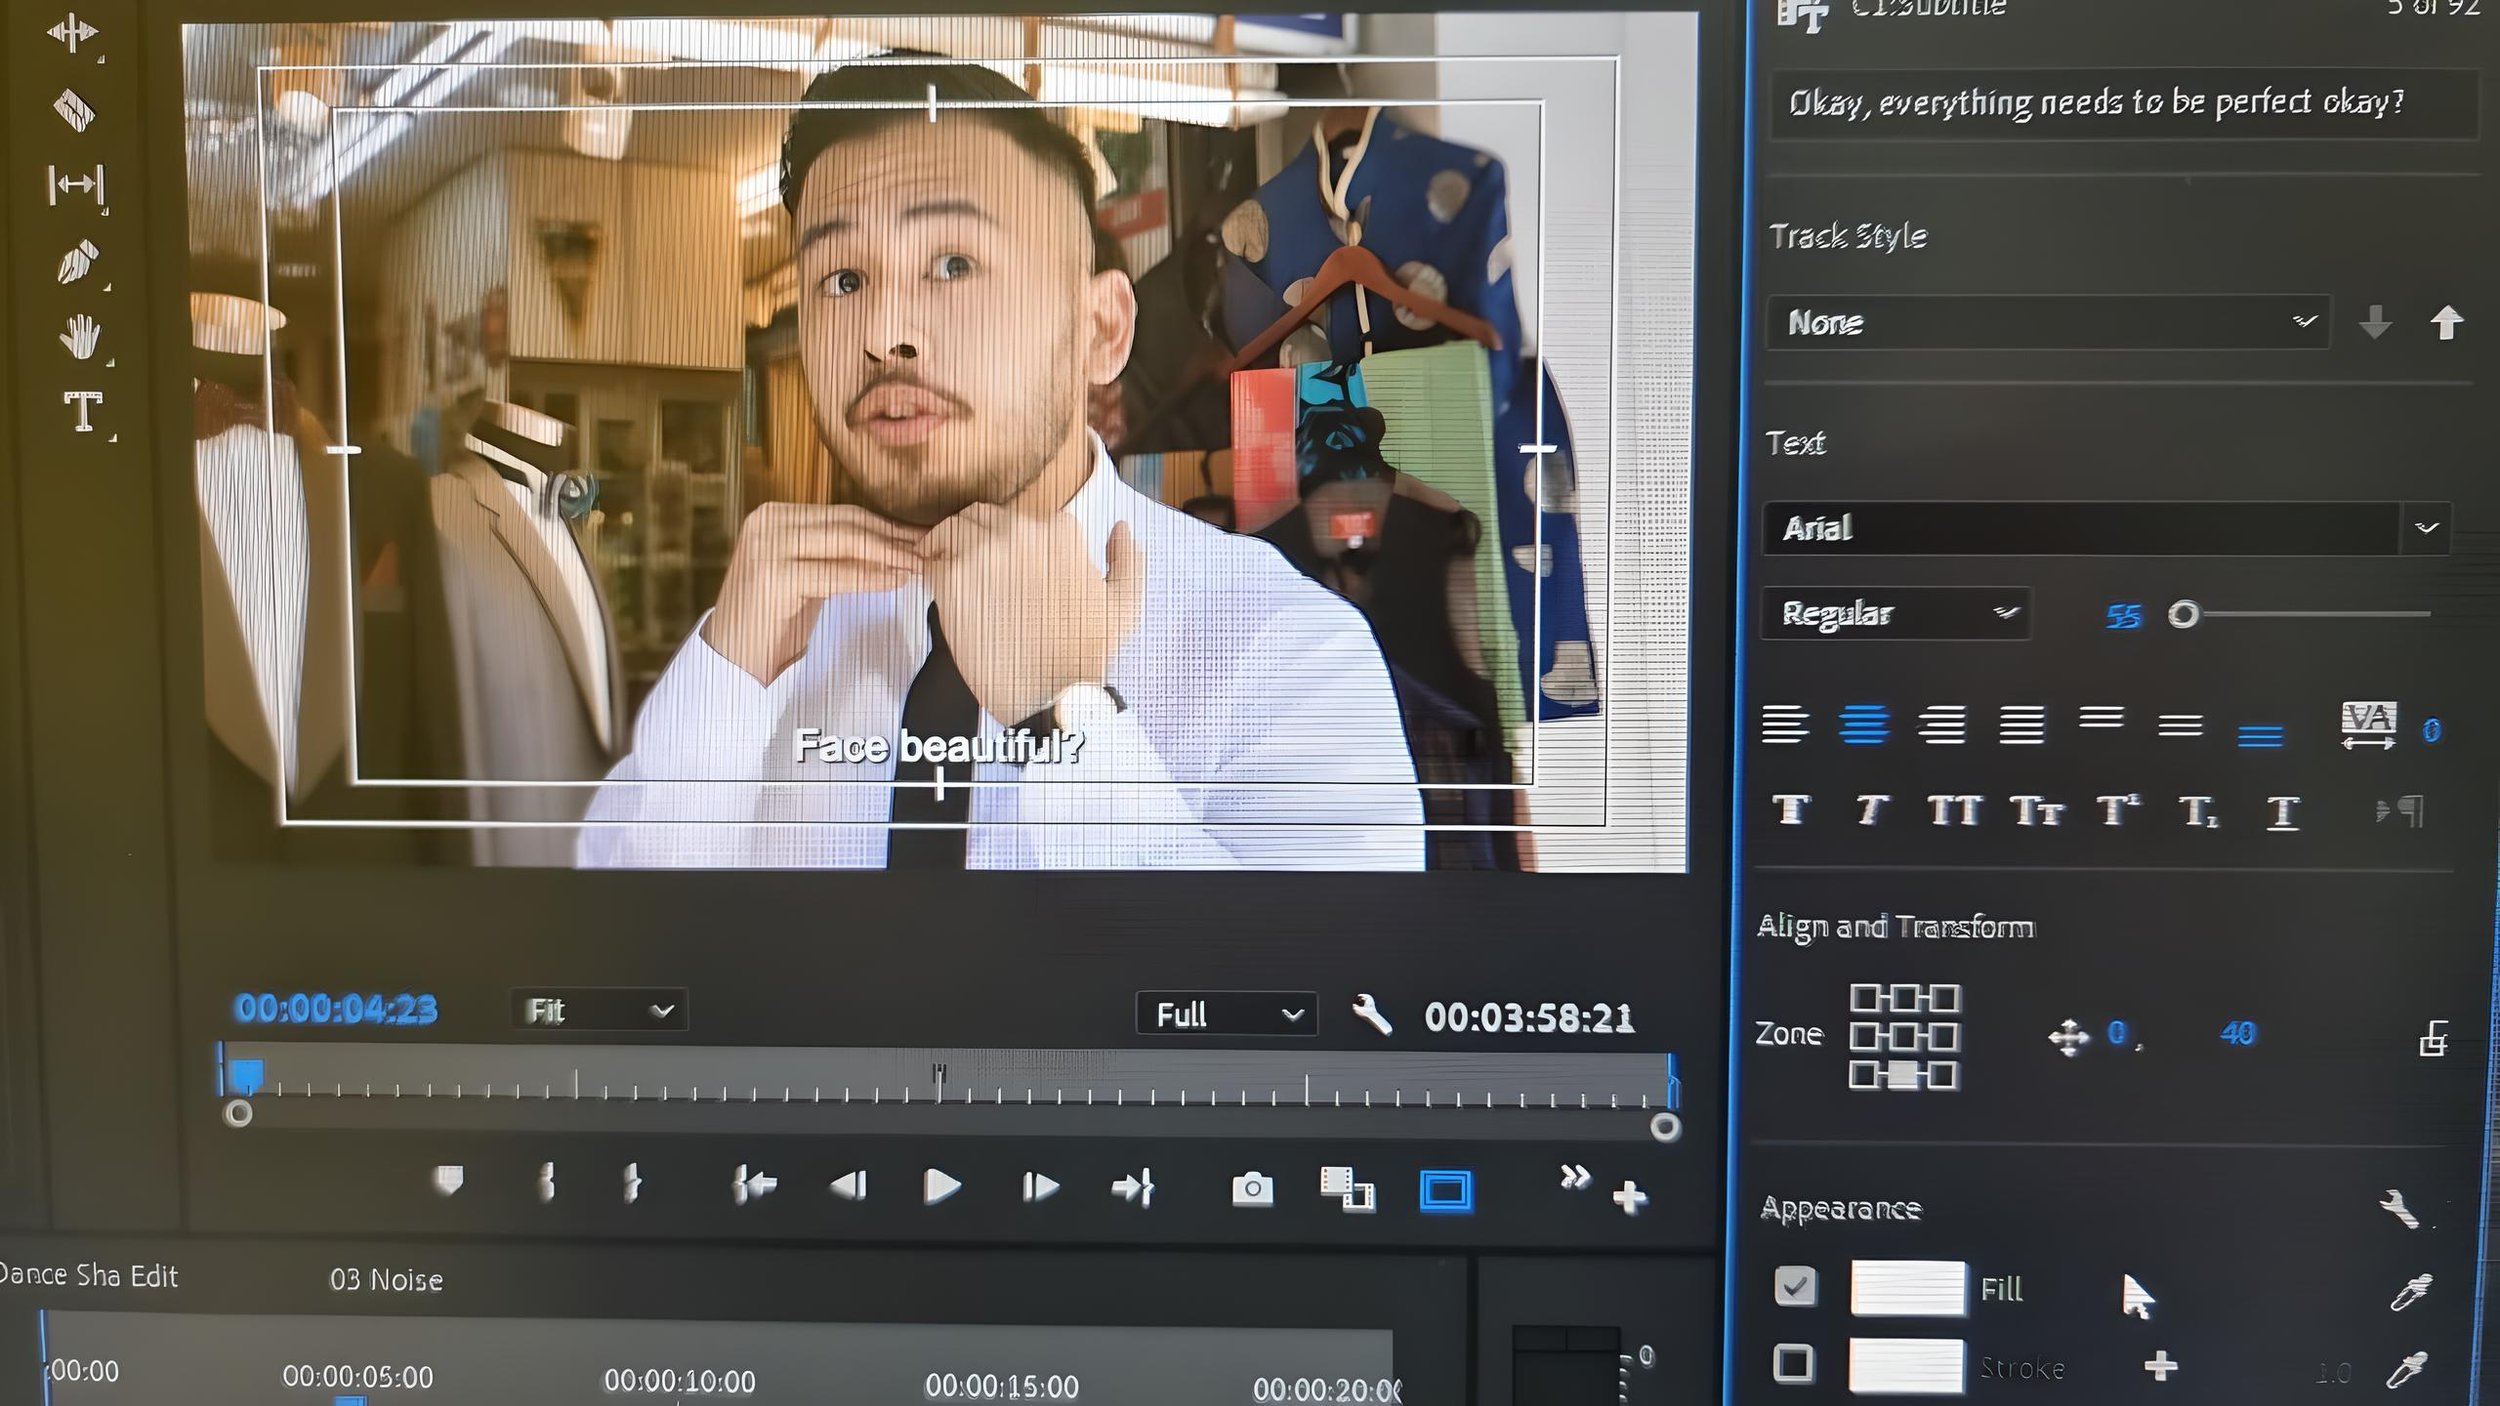This screenshot has width=2500, height=1406.
Task: Select the Hand tool
Action: coord(79,336)
